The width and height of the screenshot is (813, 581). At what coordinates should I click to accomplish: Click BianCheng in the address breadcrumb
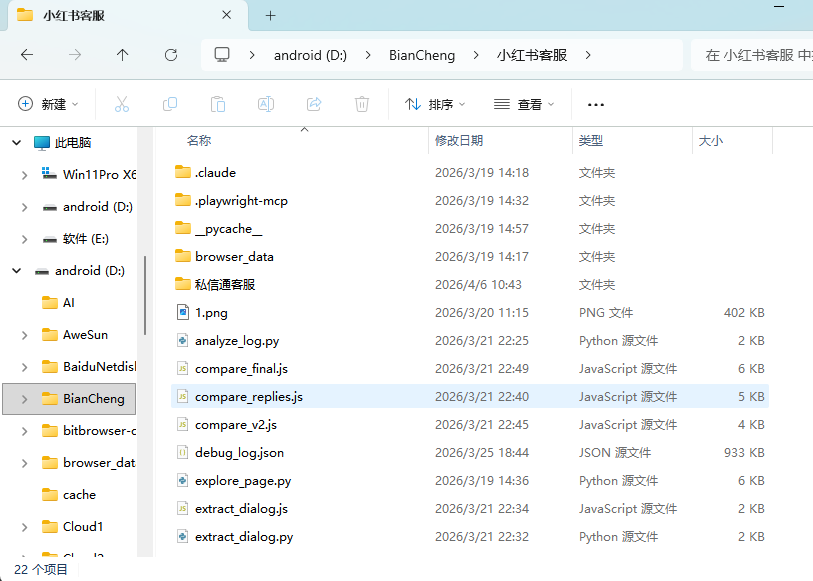[421, 55]
